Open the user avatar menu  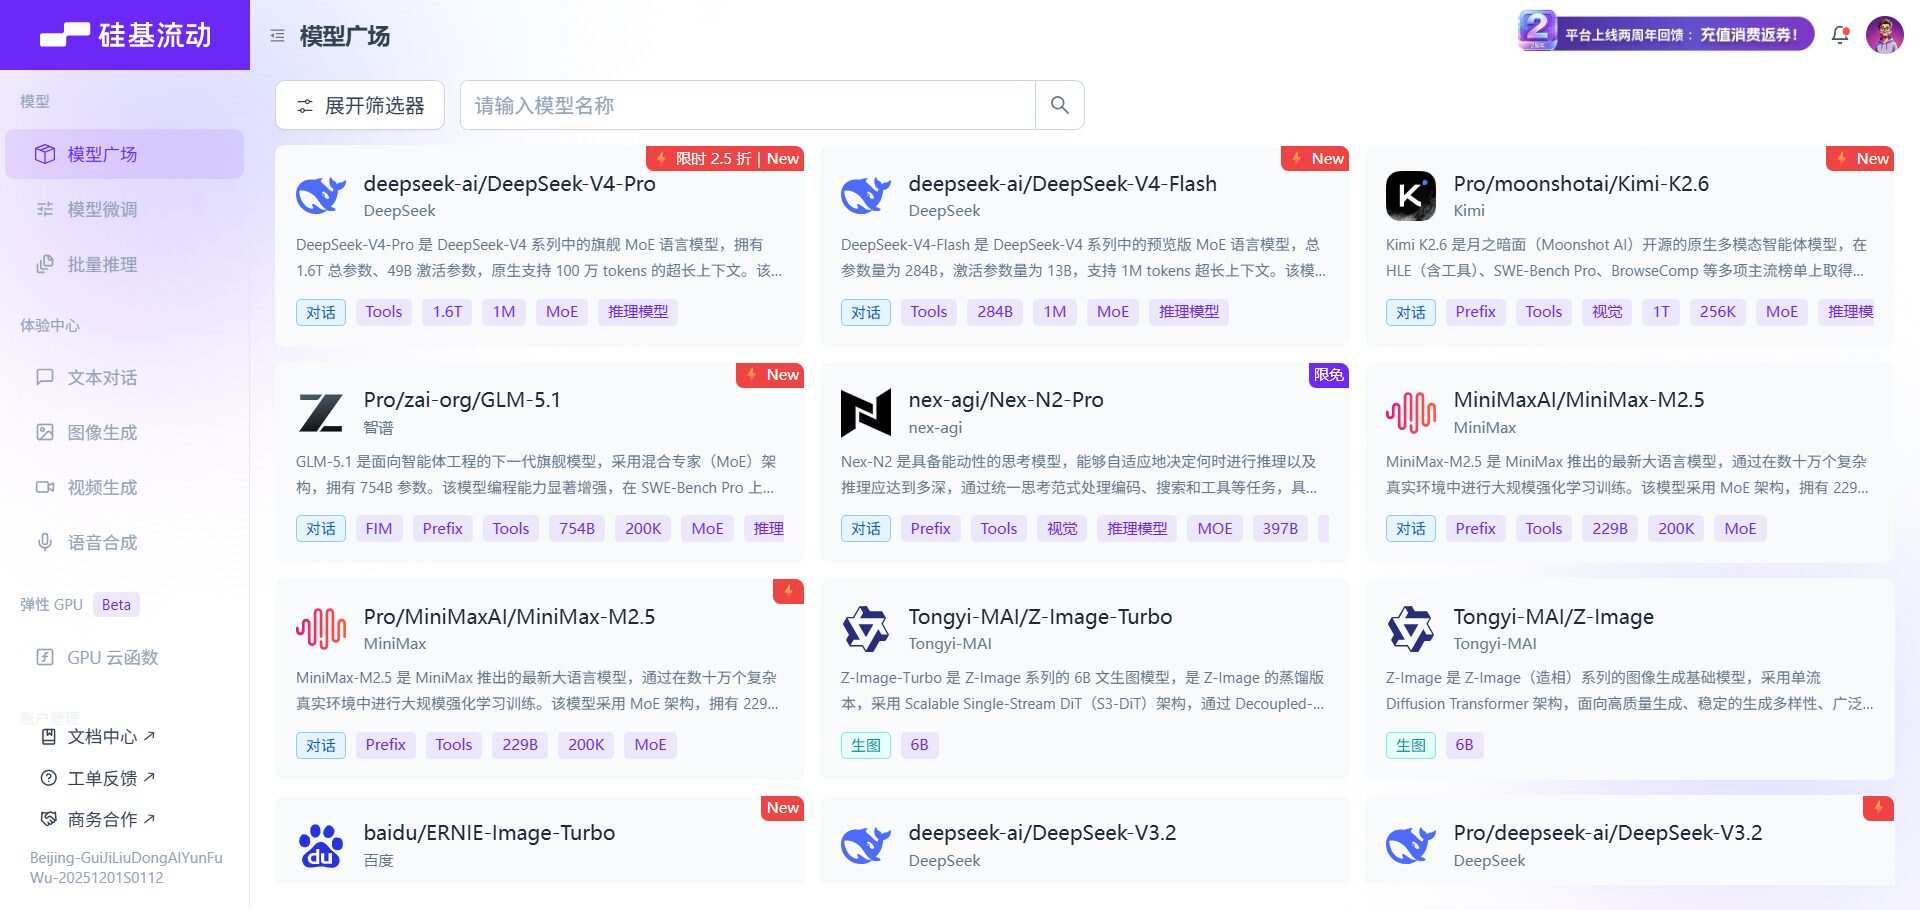click(1884, 35)
